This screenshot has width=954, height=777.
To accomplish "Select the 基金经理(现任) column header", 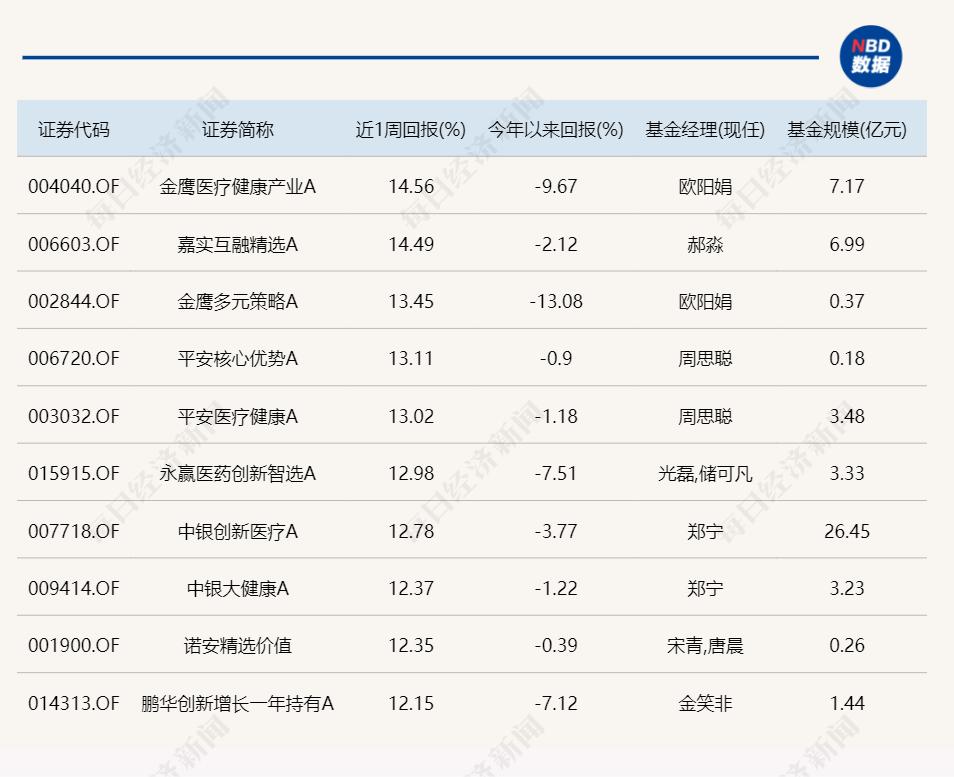I will pos(705,130).
